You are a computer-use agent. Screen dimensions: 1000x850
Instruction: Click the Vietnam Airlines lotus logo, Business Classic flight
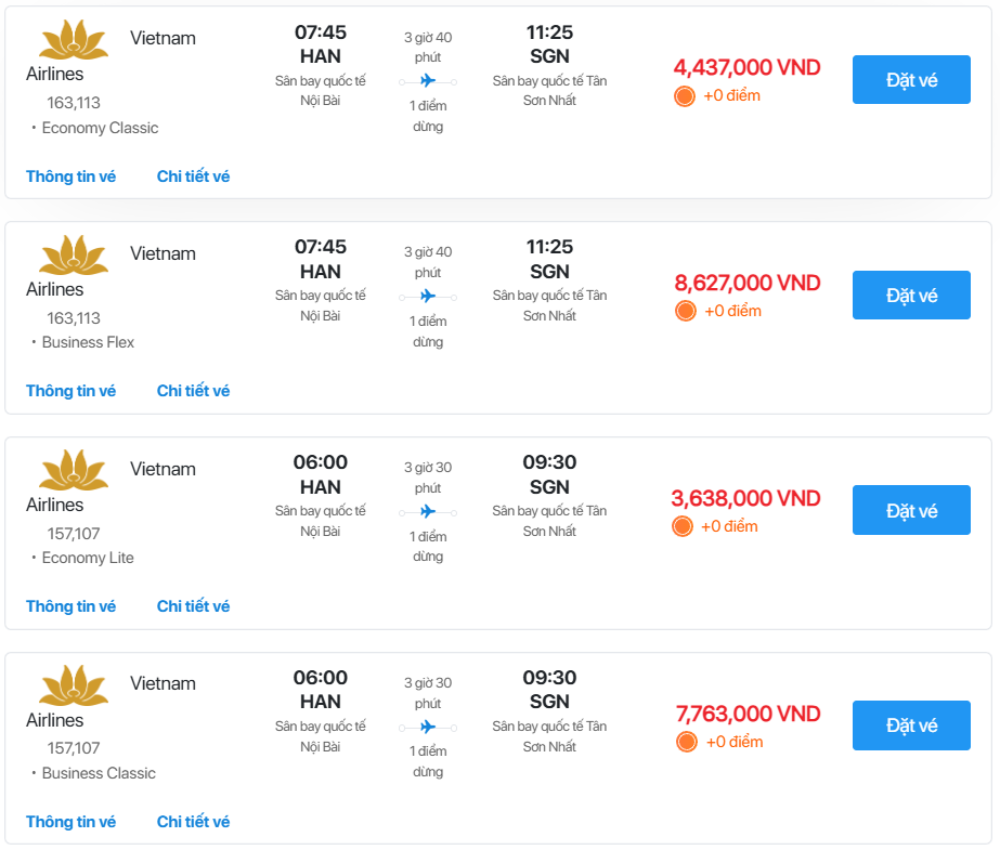73,685
